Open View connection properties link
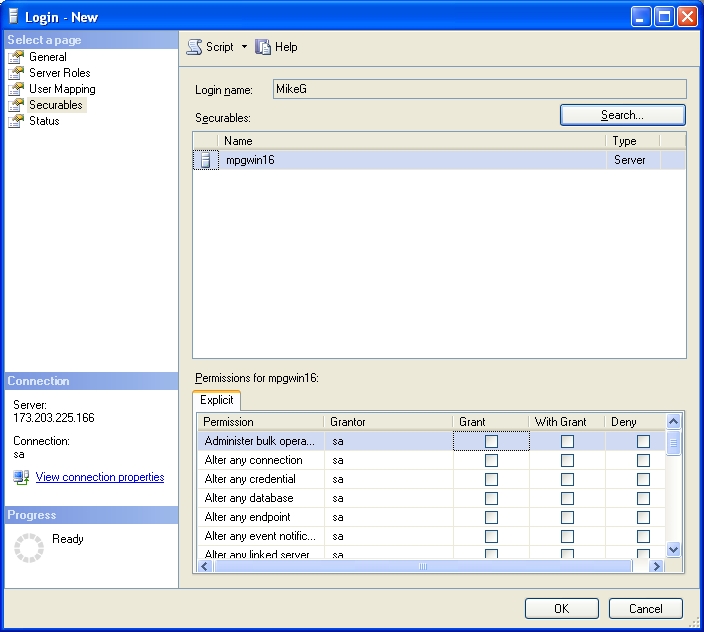Viewport: 704px width, 632px height. (x=100, y=478)
